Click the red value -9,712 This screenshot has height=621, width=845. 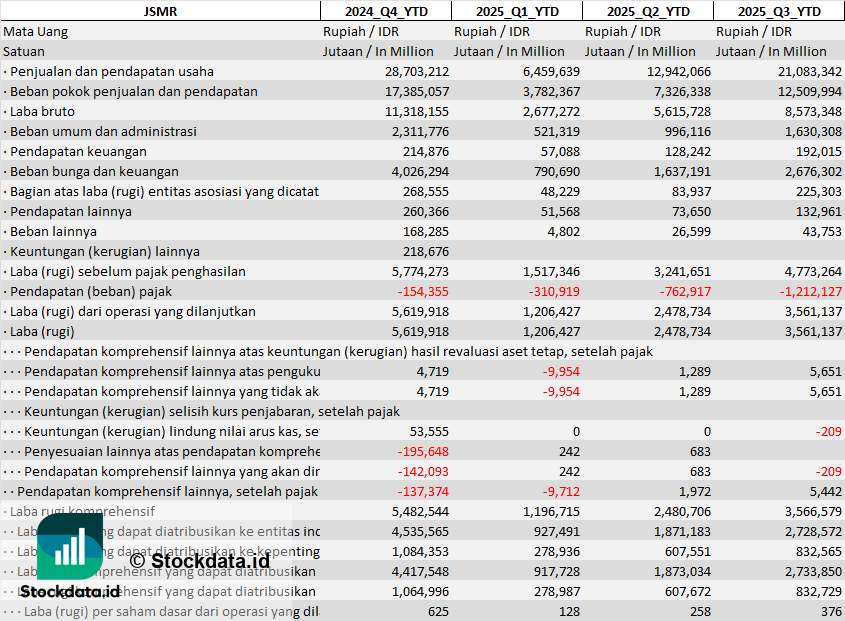tap(561, 491)
